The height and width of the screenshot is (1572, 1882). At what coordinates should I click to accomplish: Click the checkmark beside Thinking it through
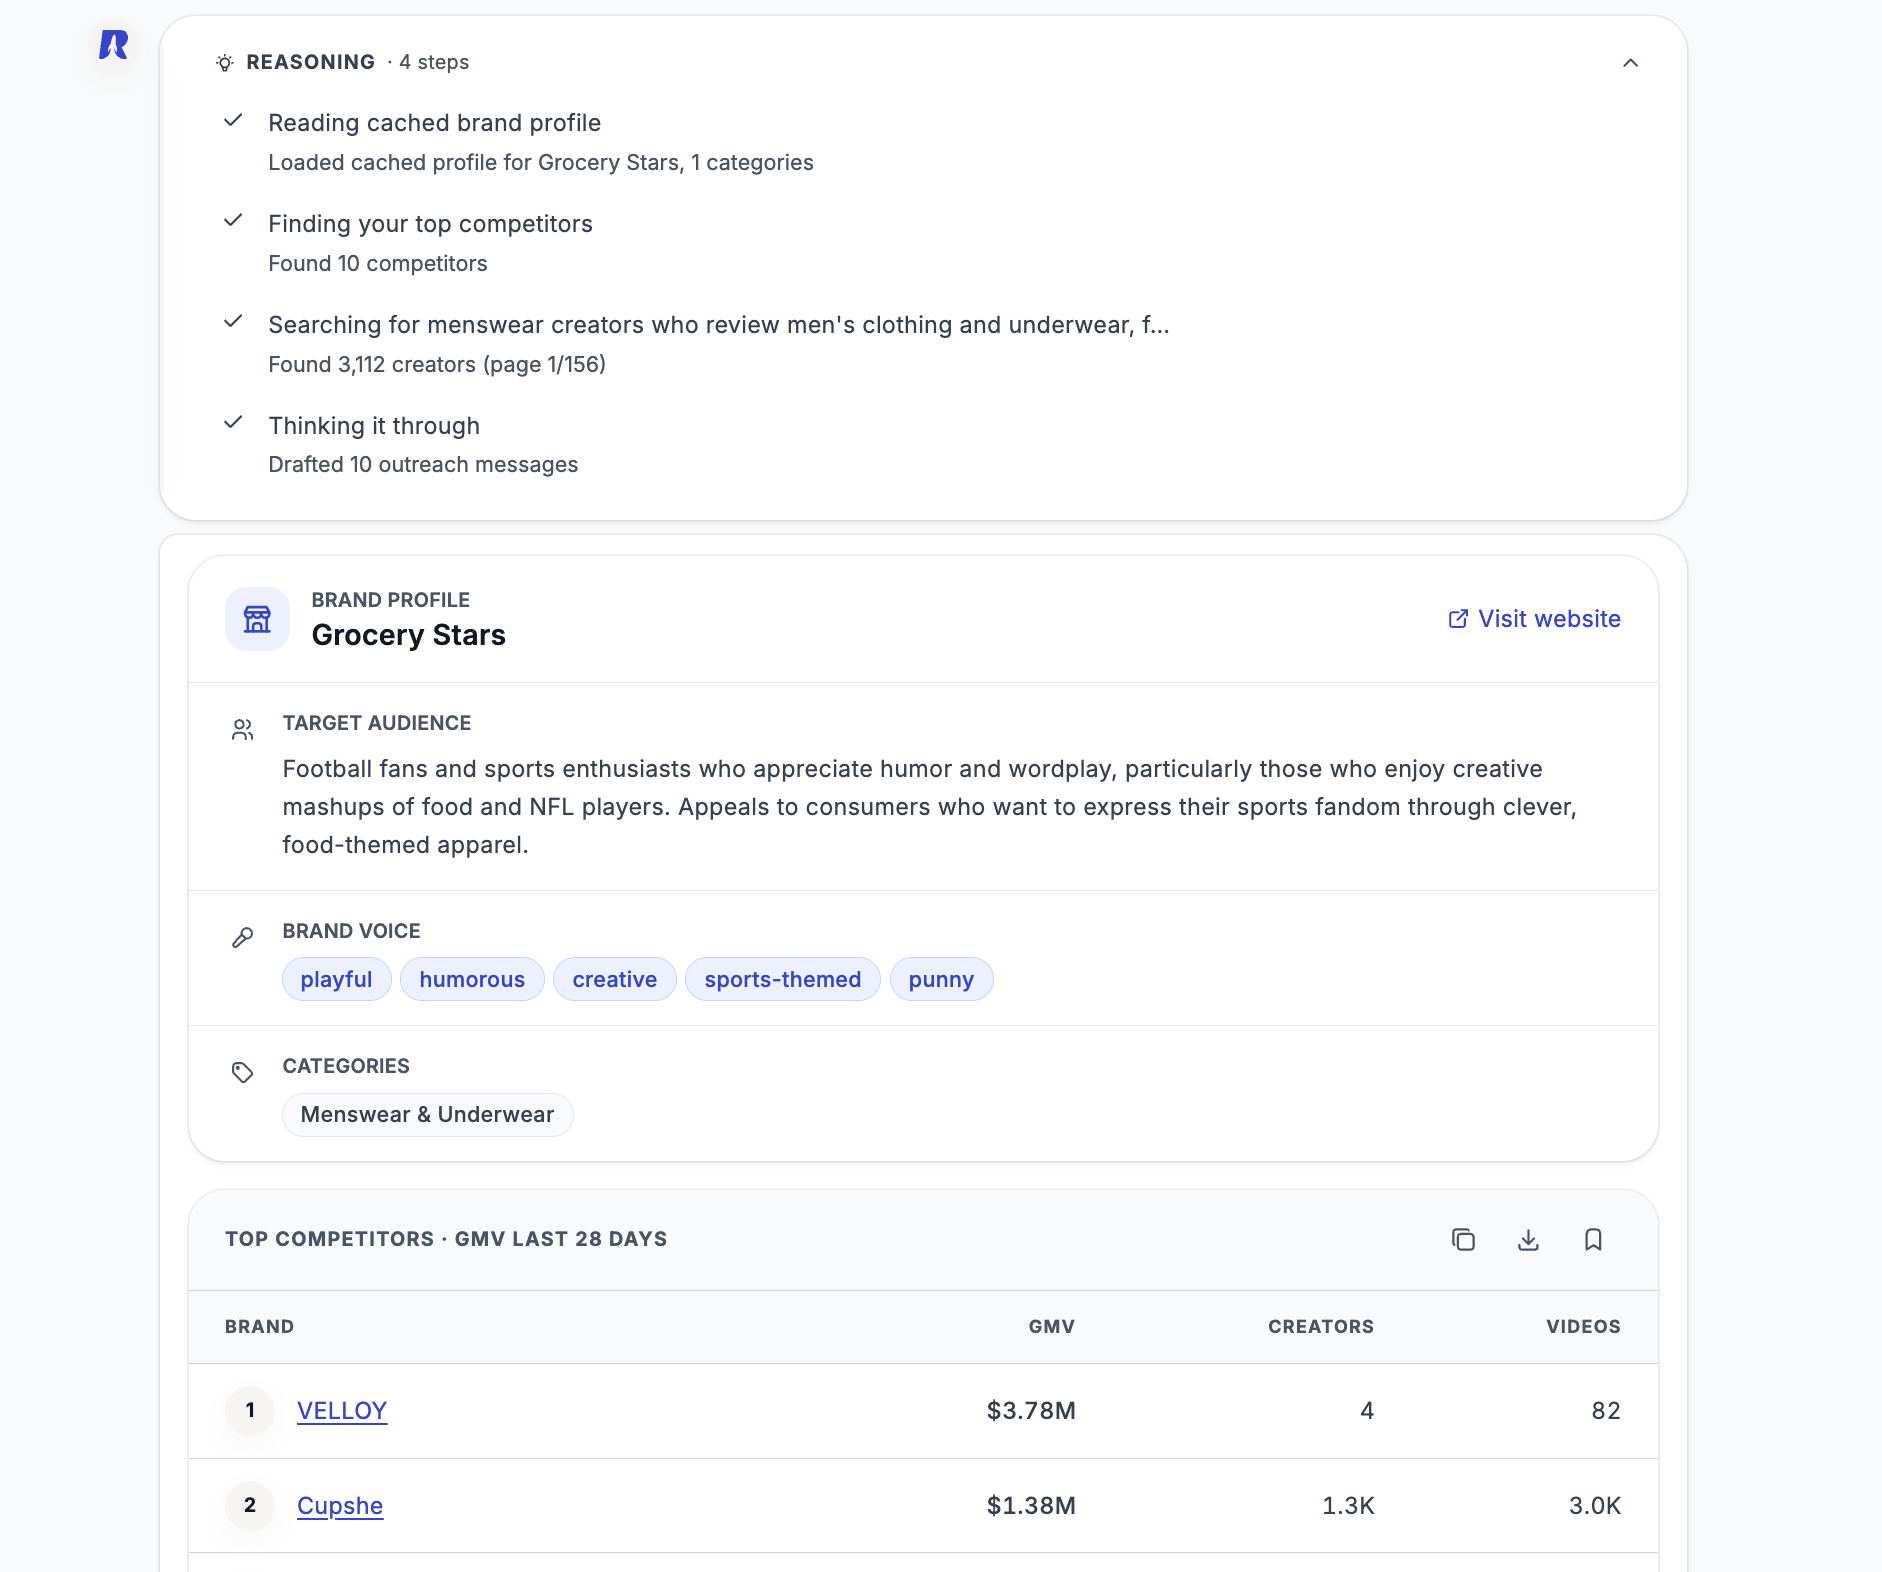coord(233,423)
